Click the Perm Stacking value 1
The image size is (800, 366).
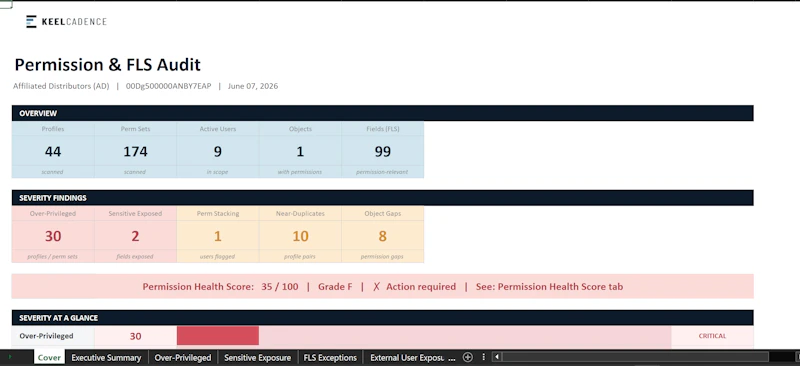(x=218, y=236)
